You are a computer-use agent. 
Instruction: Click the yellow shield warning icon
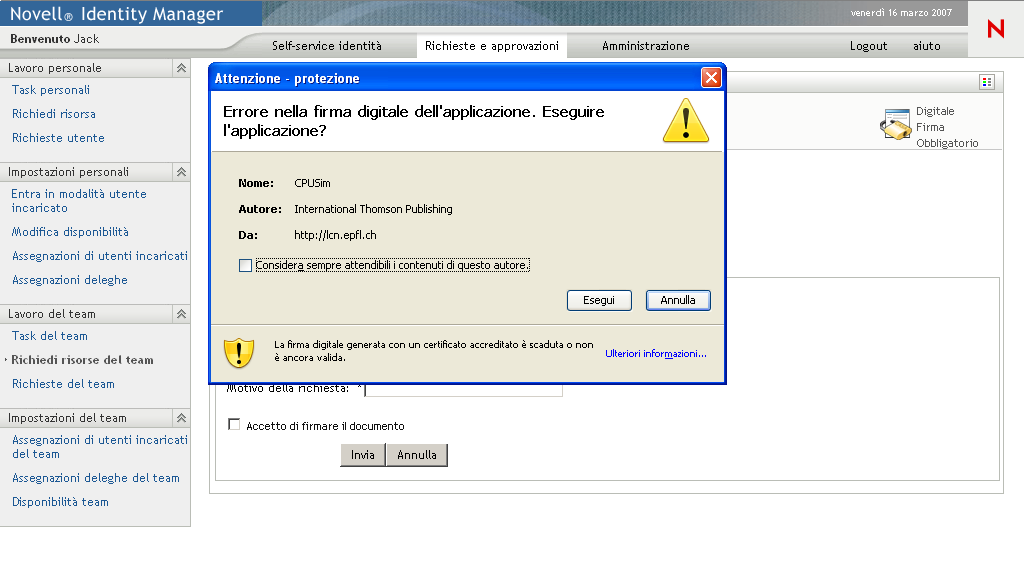coord(239,353)
